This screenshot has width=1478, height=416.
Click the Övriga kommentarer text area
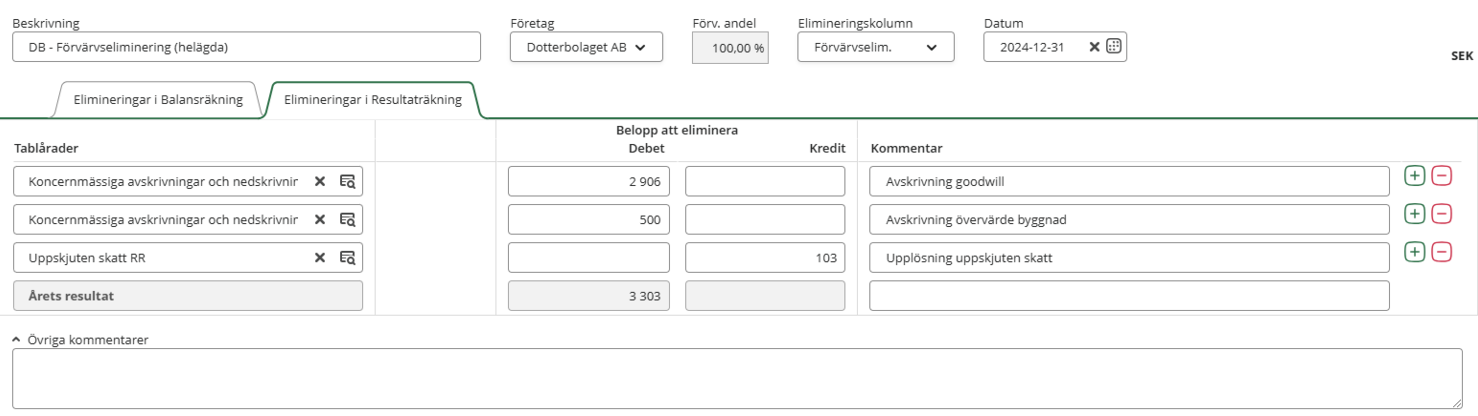(738, 378)
